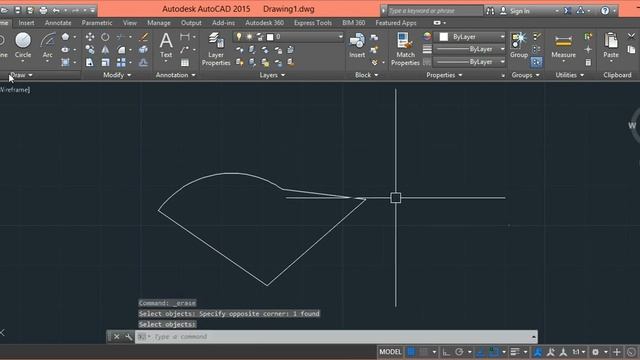Toggle polar tracking in status bar

click(x=459, y=352)
